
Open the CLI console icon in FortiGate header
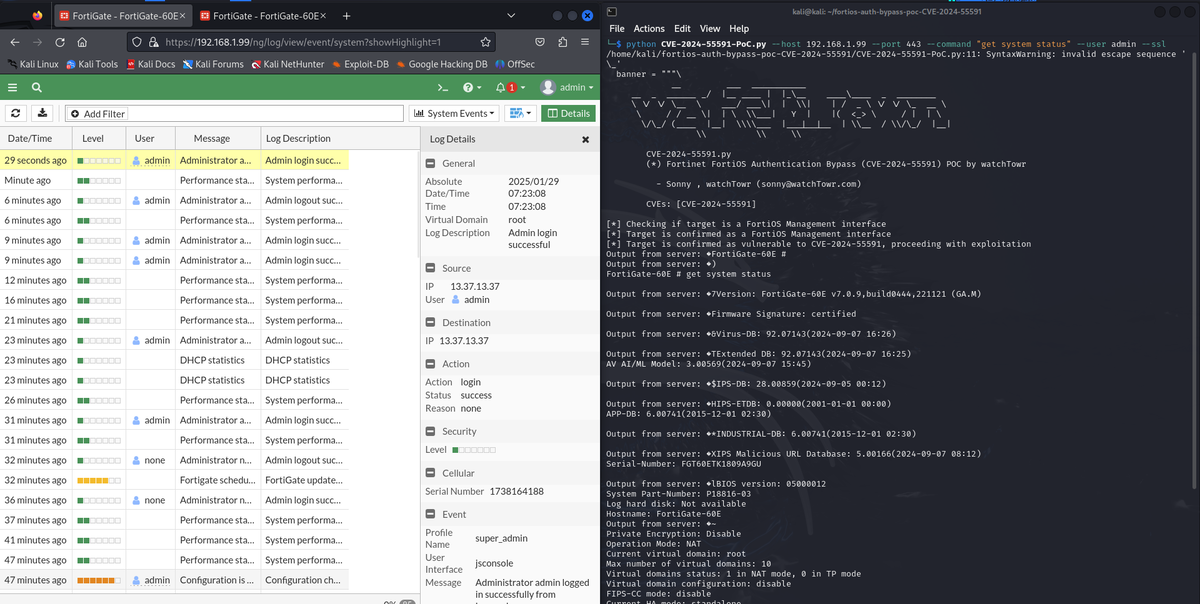(441, 88)
